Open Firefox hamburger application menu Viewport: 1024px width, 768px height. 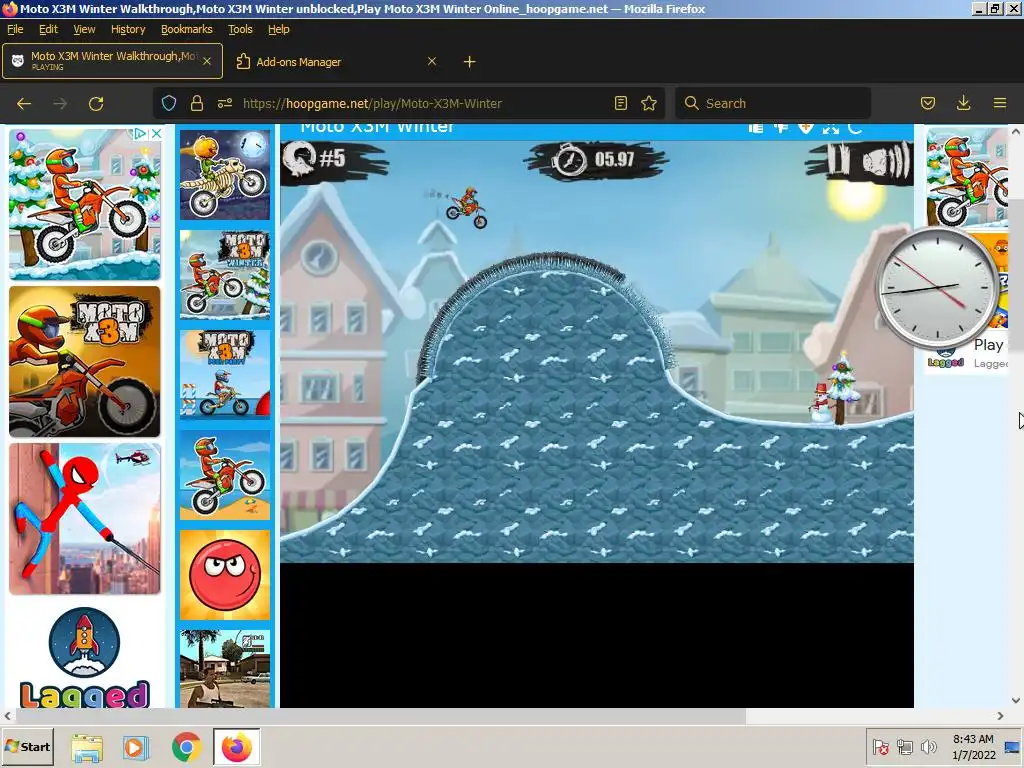click(1000, 103)
